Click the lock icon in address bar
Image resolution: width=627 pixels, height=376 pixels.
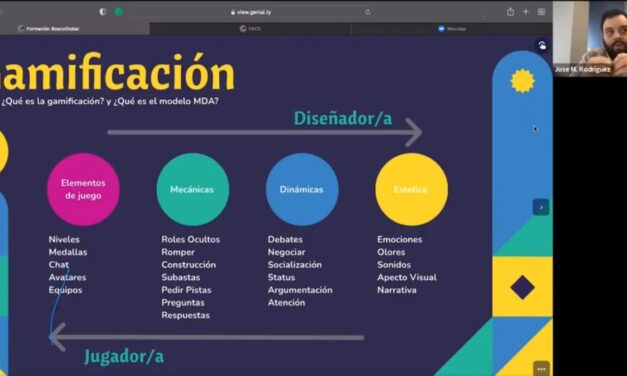tap(233, 12)
